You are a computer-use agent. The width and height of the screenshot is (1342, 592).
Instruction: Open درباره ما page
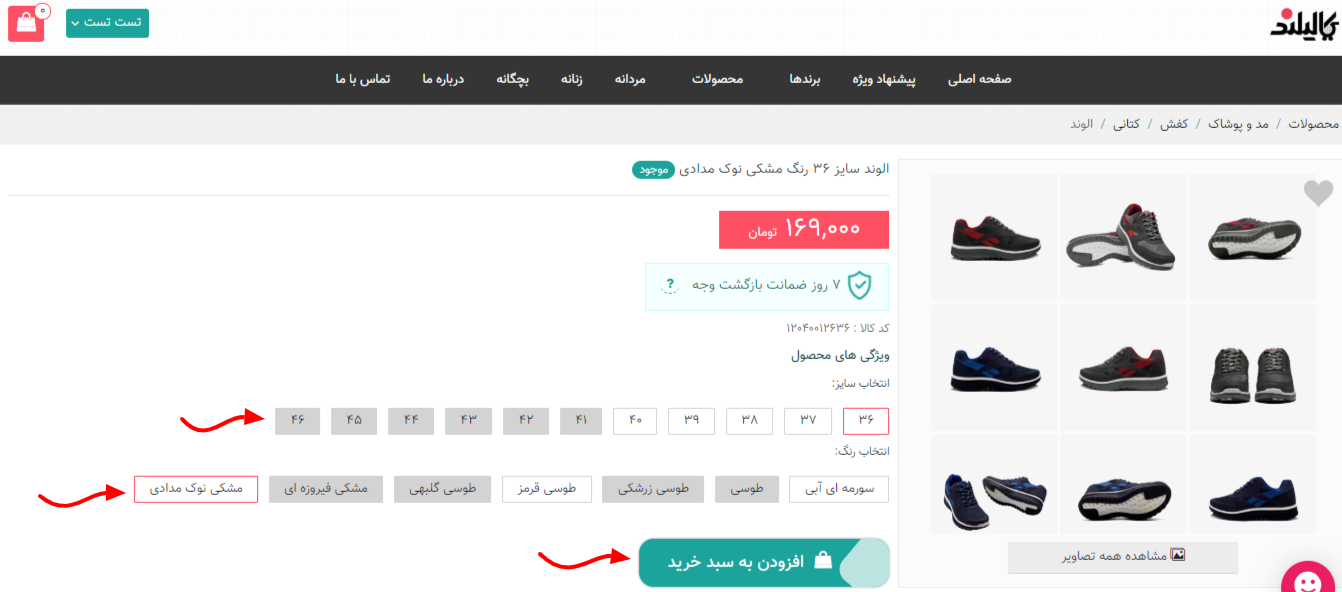443,79
